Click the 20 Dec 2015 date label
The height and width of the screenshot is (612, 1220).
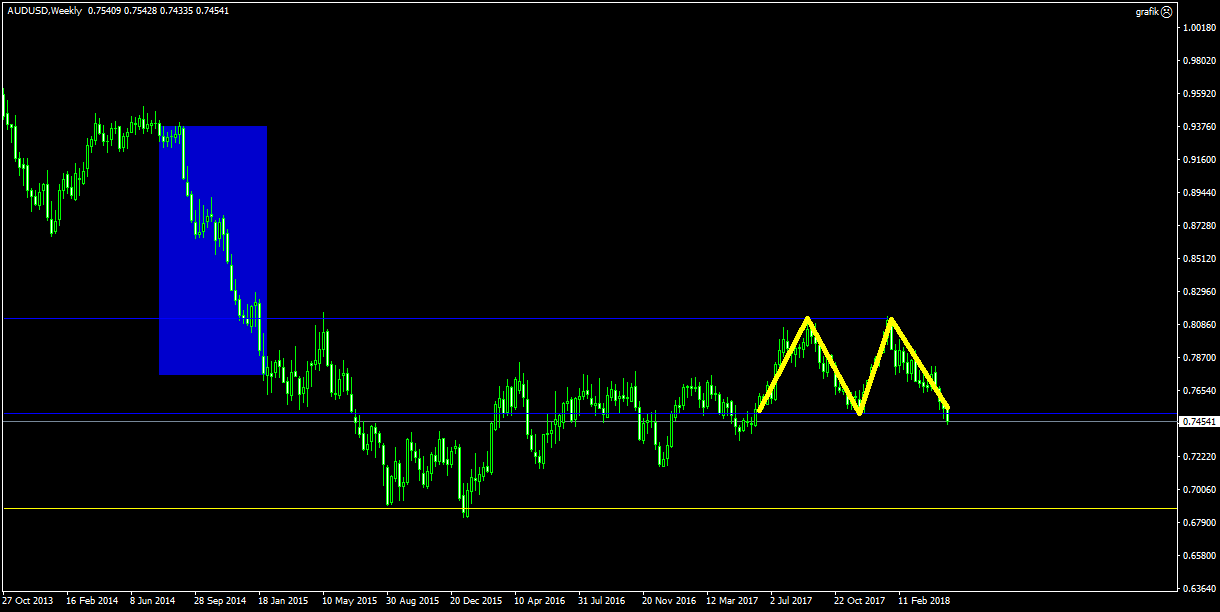click(x=476, y=602)
